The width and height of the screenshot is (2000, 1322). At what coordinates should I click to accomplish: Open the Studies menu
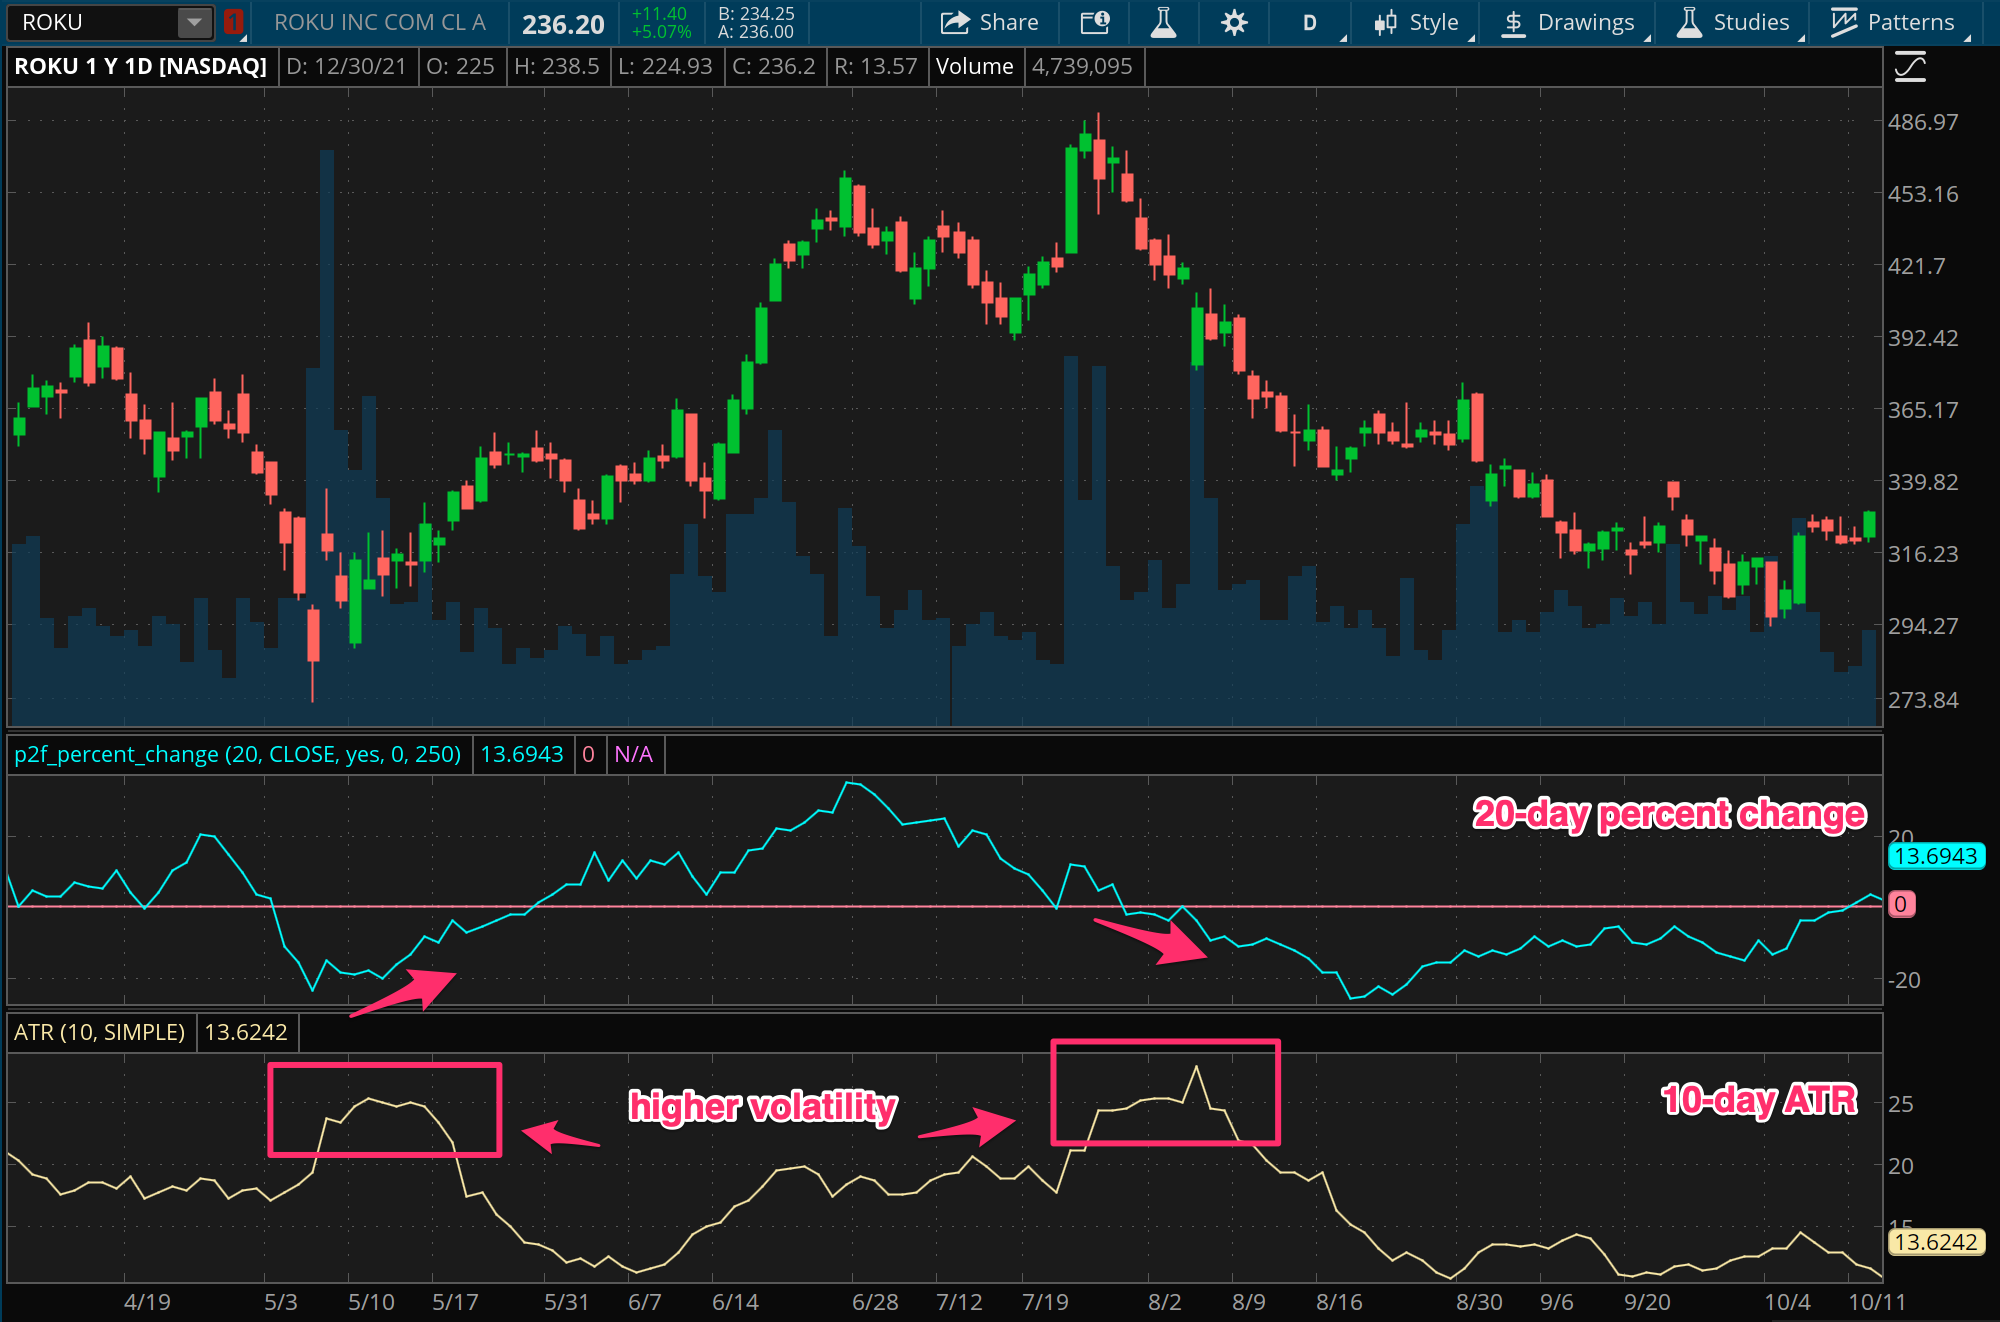click(x=1733, y=22)
